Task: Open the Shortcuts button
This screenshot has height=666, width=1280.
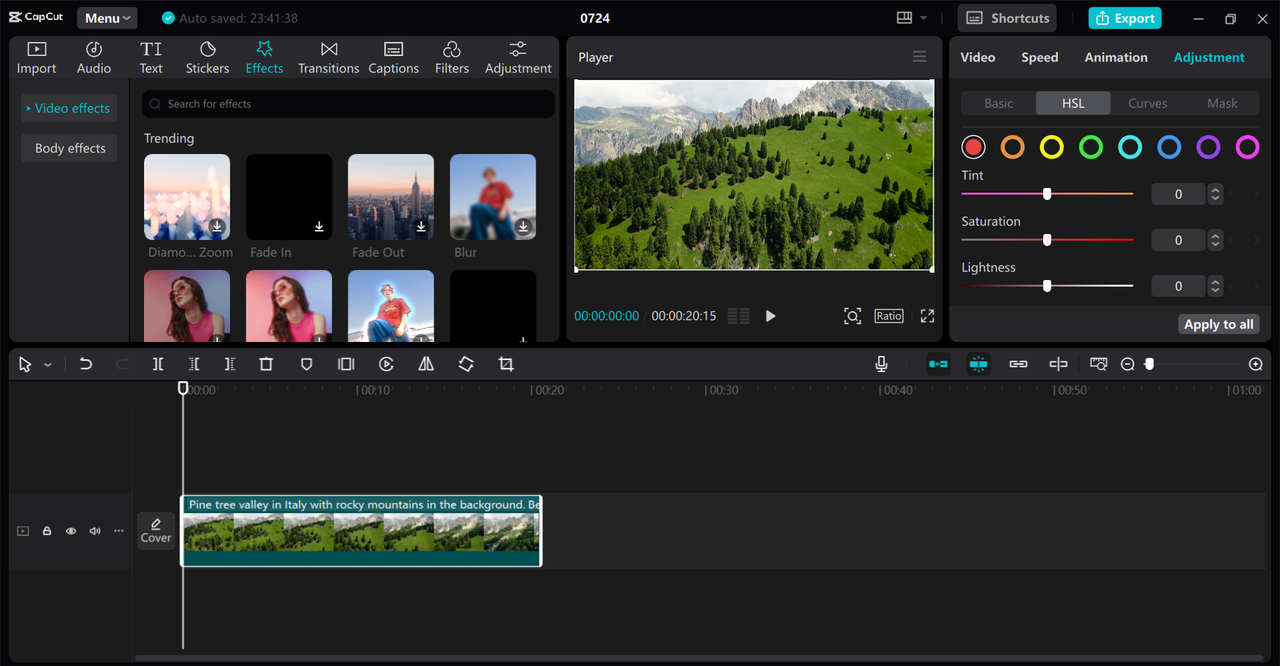Action: [x=1008, y=18]
